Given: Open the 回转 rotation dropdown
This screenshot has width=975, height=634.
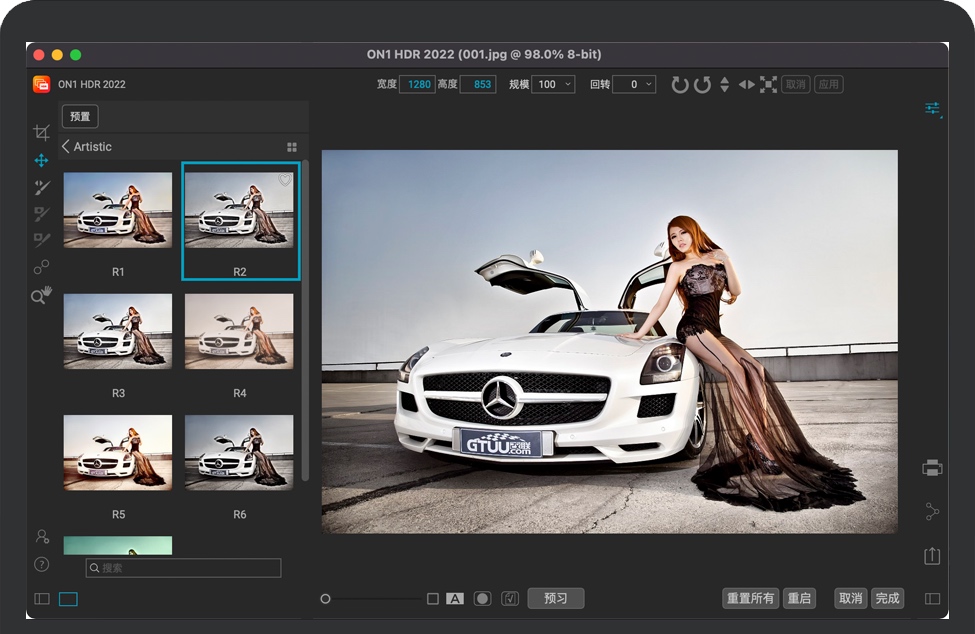Looking at the screenshot, I should coord(634,85).
